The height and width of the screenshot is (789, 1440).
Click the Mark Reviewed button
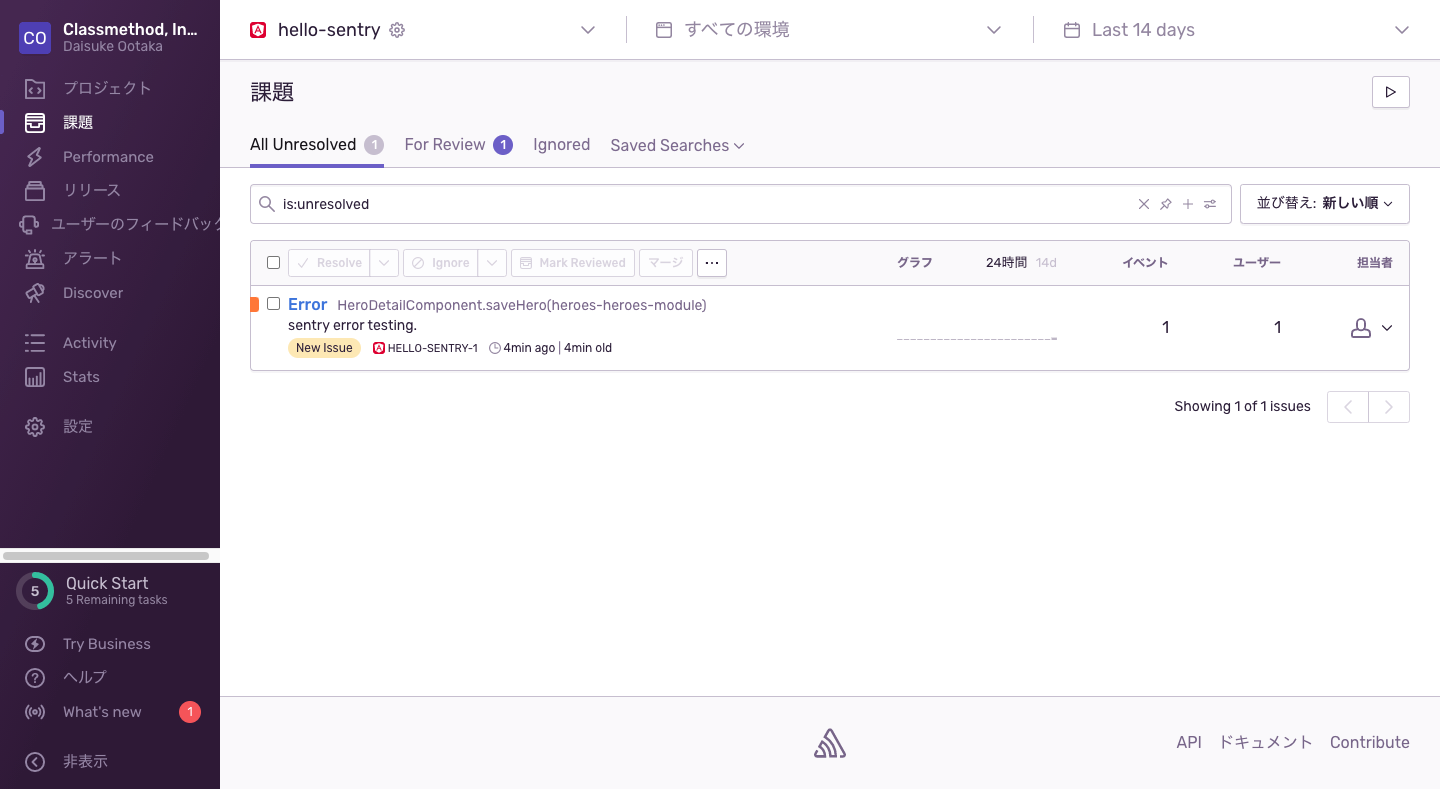click(573, 263)
